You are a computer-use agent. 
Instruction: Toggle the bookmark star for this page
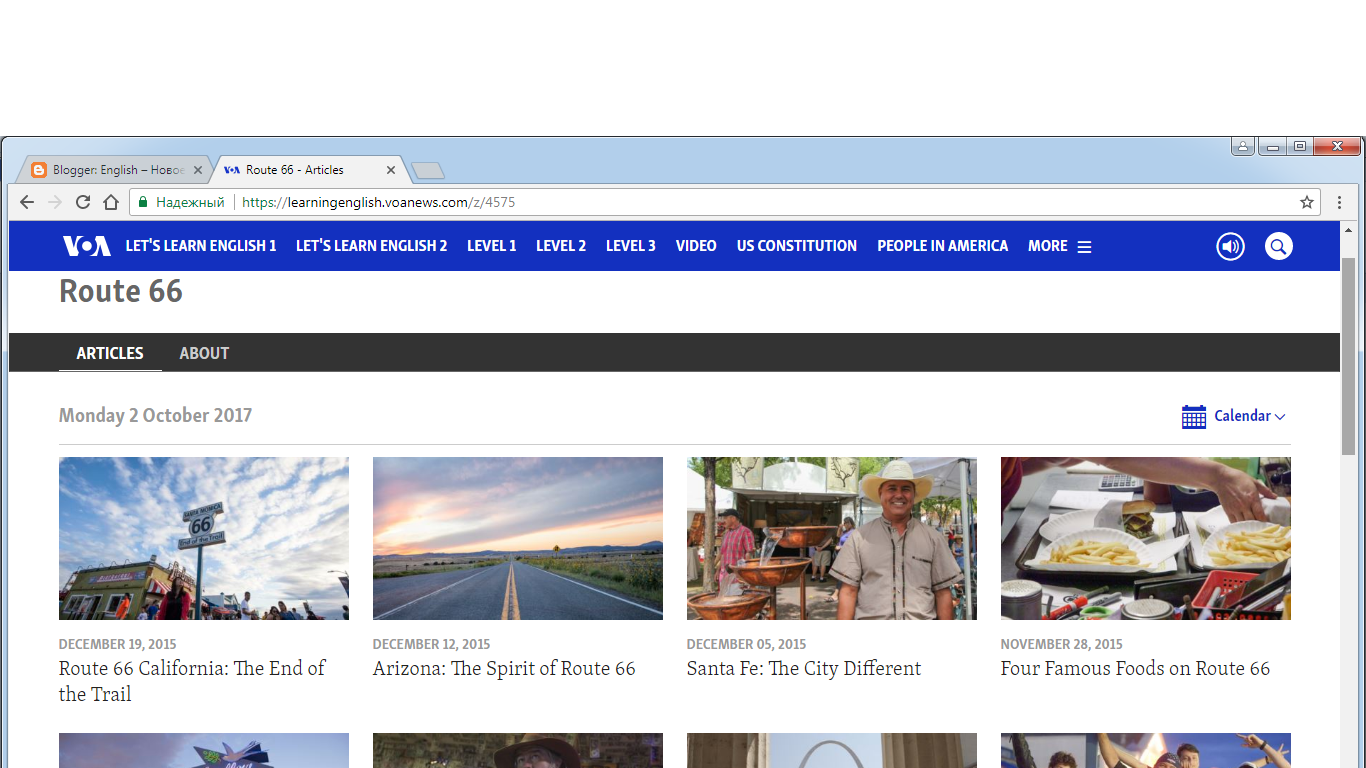1307,201
